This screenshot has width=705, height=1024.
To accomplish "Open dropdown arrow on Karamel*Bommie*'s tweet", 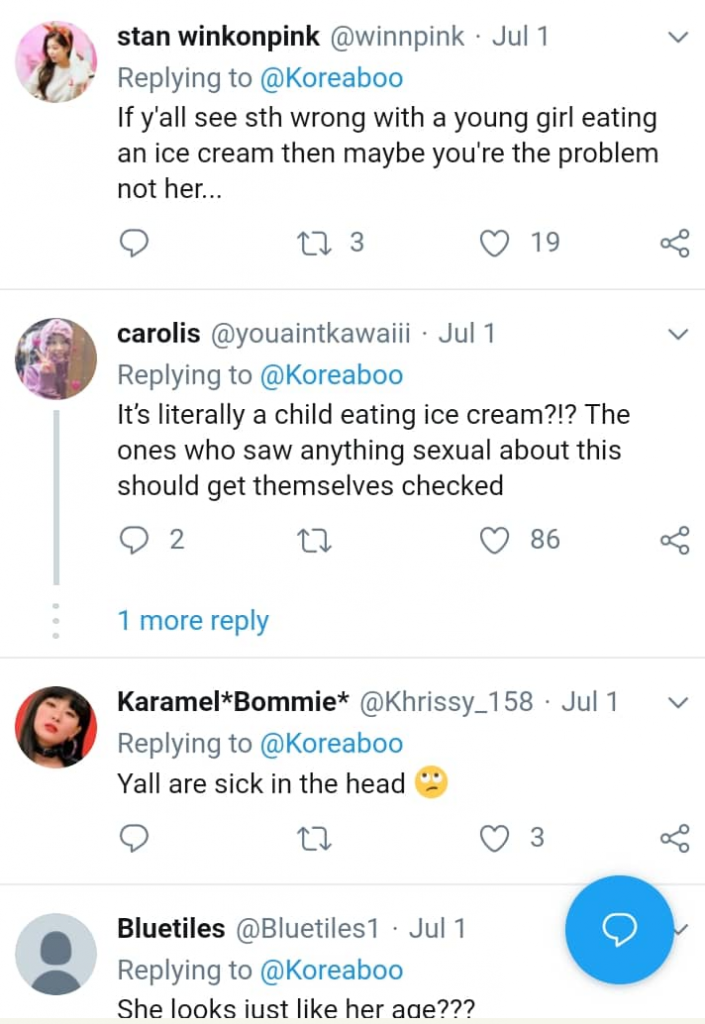I will click(678, 703).
